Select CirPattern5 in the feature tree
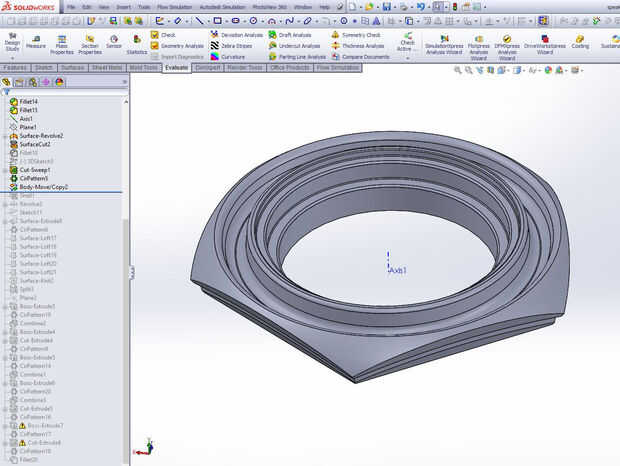This screenshot has width=620, height=466. coord(34,178)
